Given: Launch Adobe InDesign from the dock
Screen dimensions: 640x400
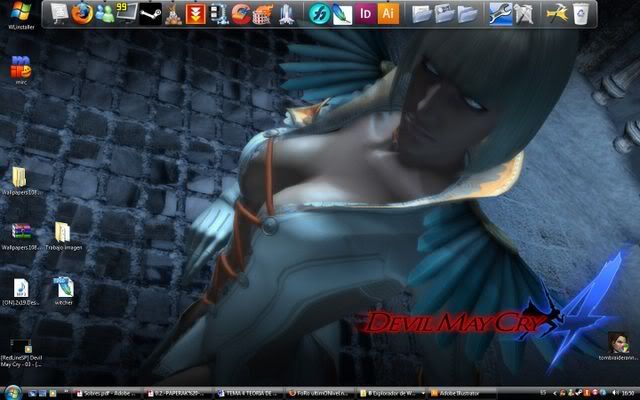Looking at the screenshot, I should tap(366, 14).
